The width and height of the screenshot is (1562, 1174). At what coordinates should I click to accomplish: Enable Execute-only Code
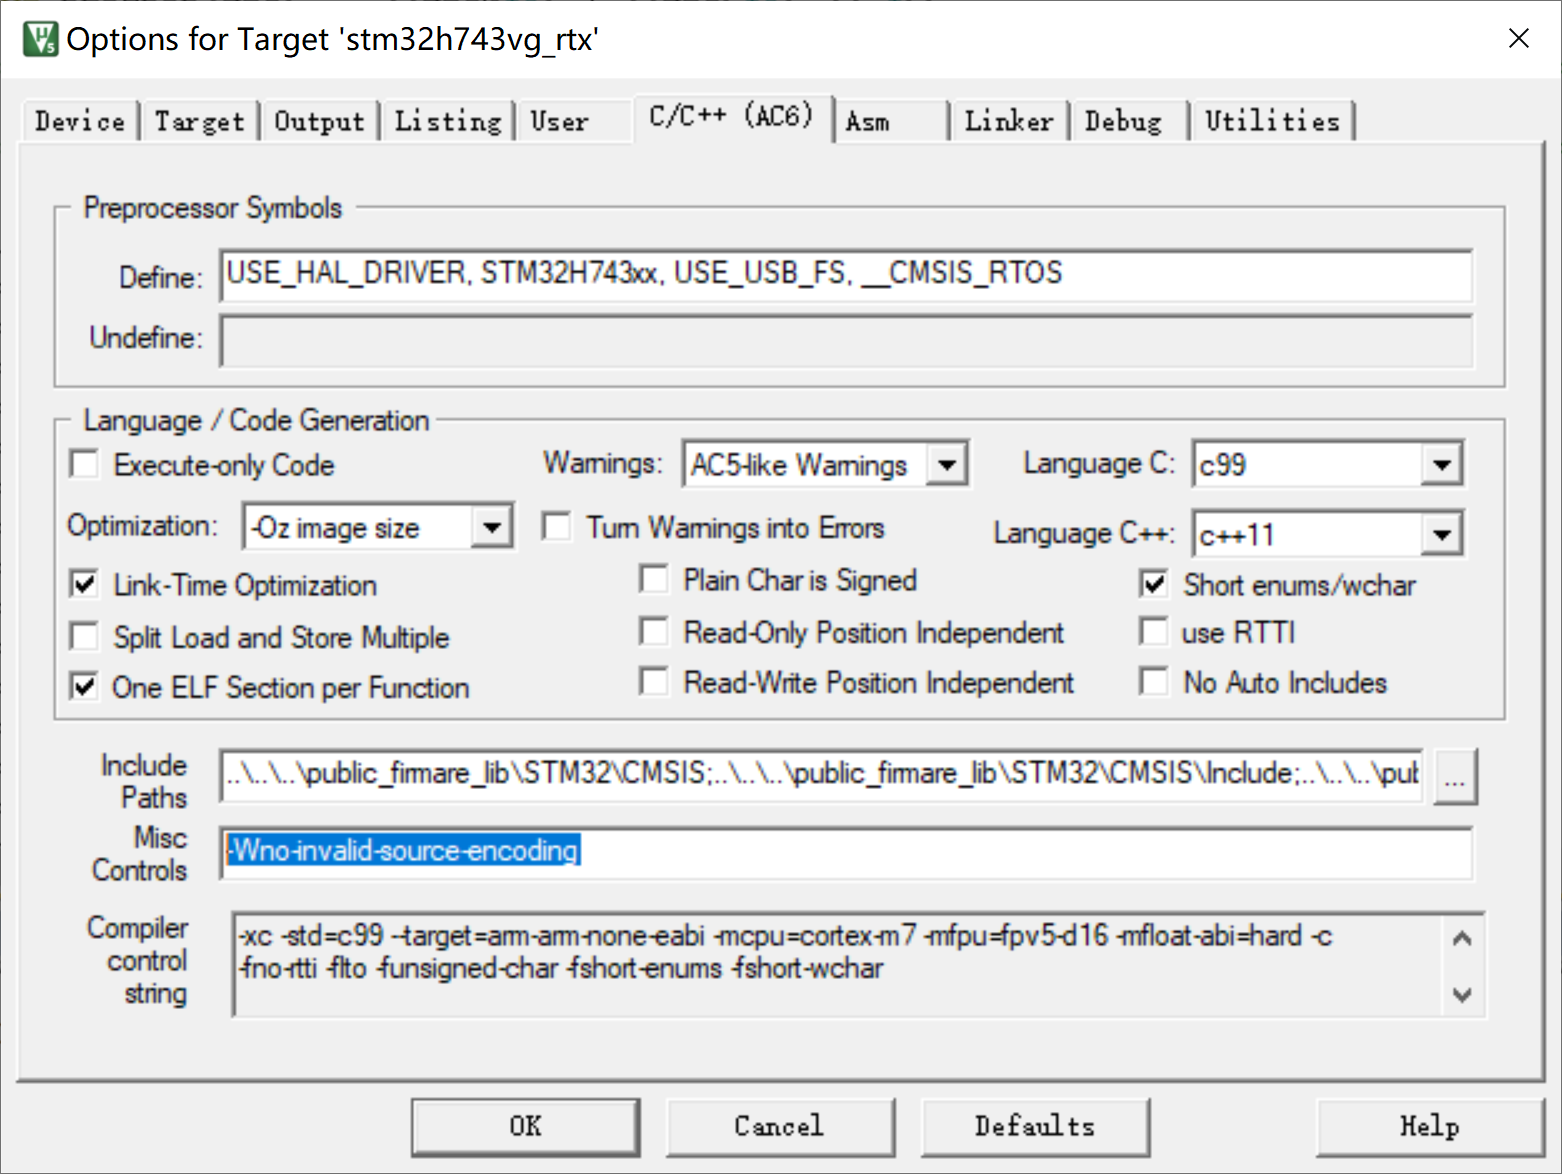(x=84, y=464)
